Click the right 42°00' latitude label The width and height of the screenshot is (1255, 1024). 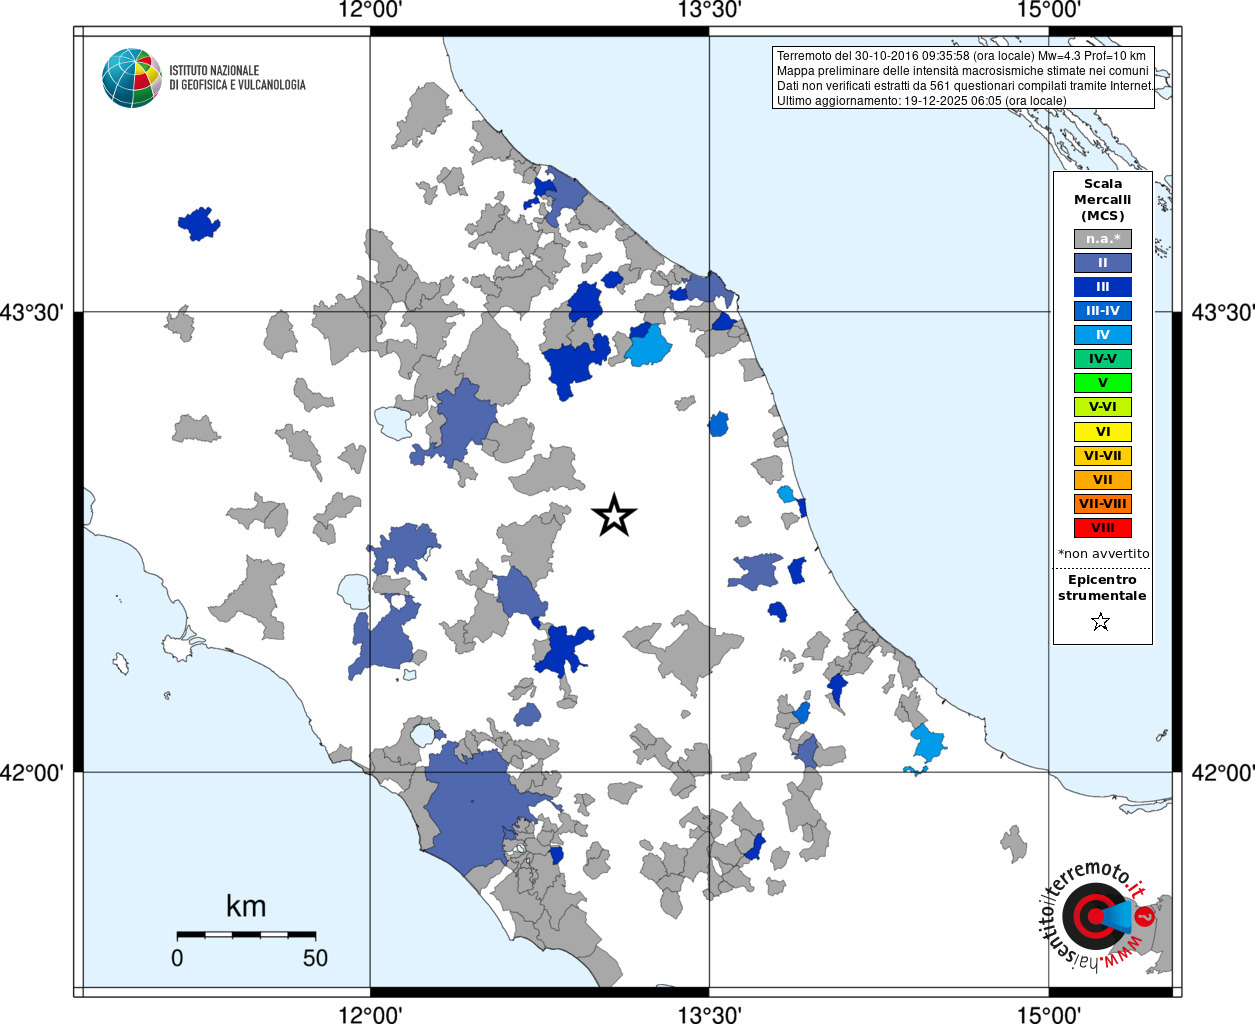click(x=1222, y=772)
